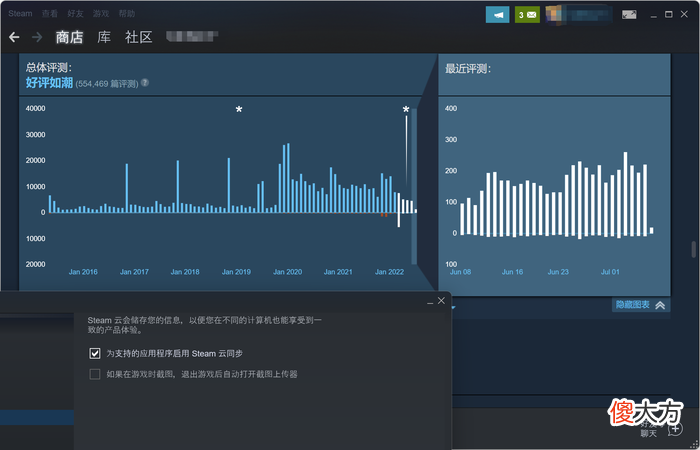This screenshot has width=700, height=450.
Task: Minimize the settings dialog window
Action: [x=430, y=302]
